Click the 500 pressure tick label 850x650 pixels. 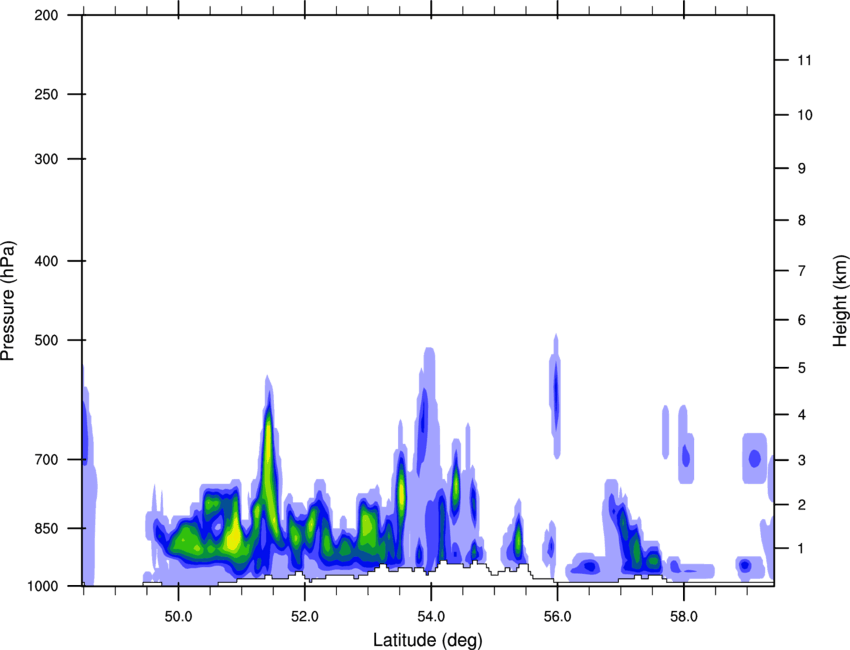coord(46,340)
